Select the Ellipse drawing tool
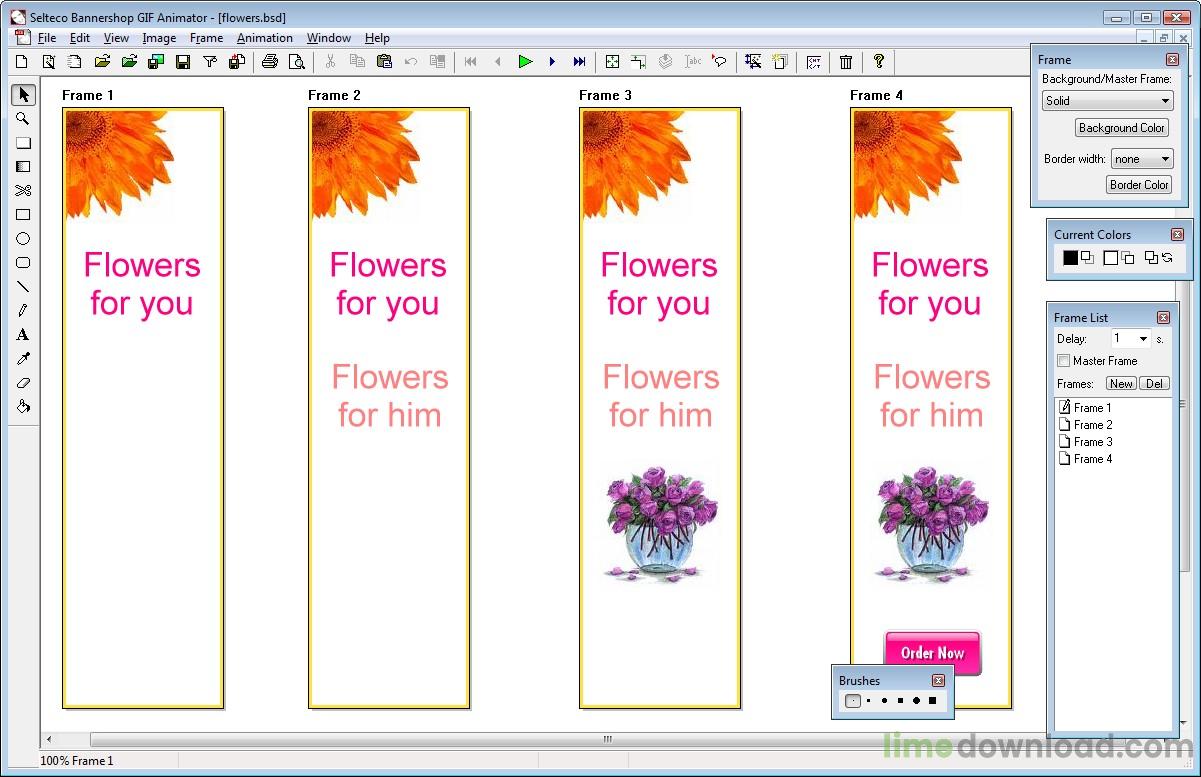1201x777 pixels. pyautogui.click(x=23, y=239)
